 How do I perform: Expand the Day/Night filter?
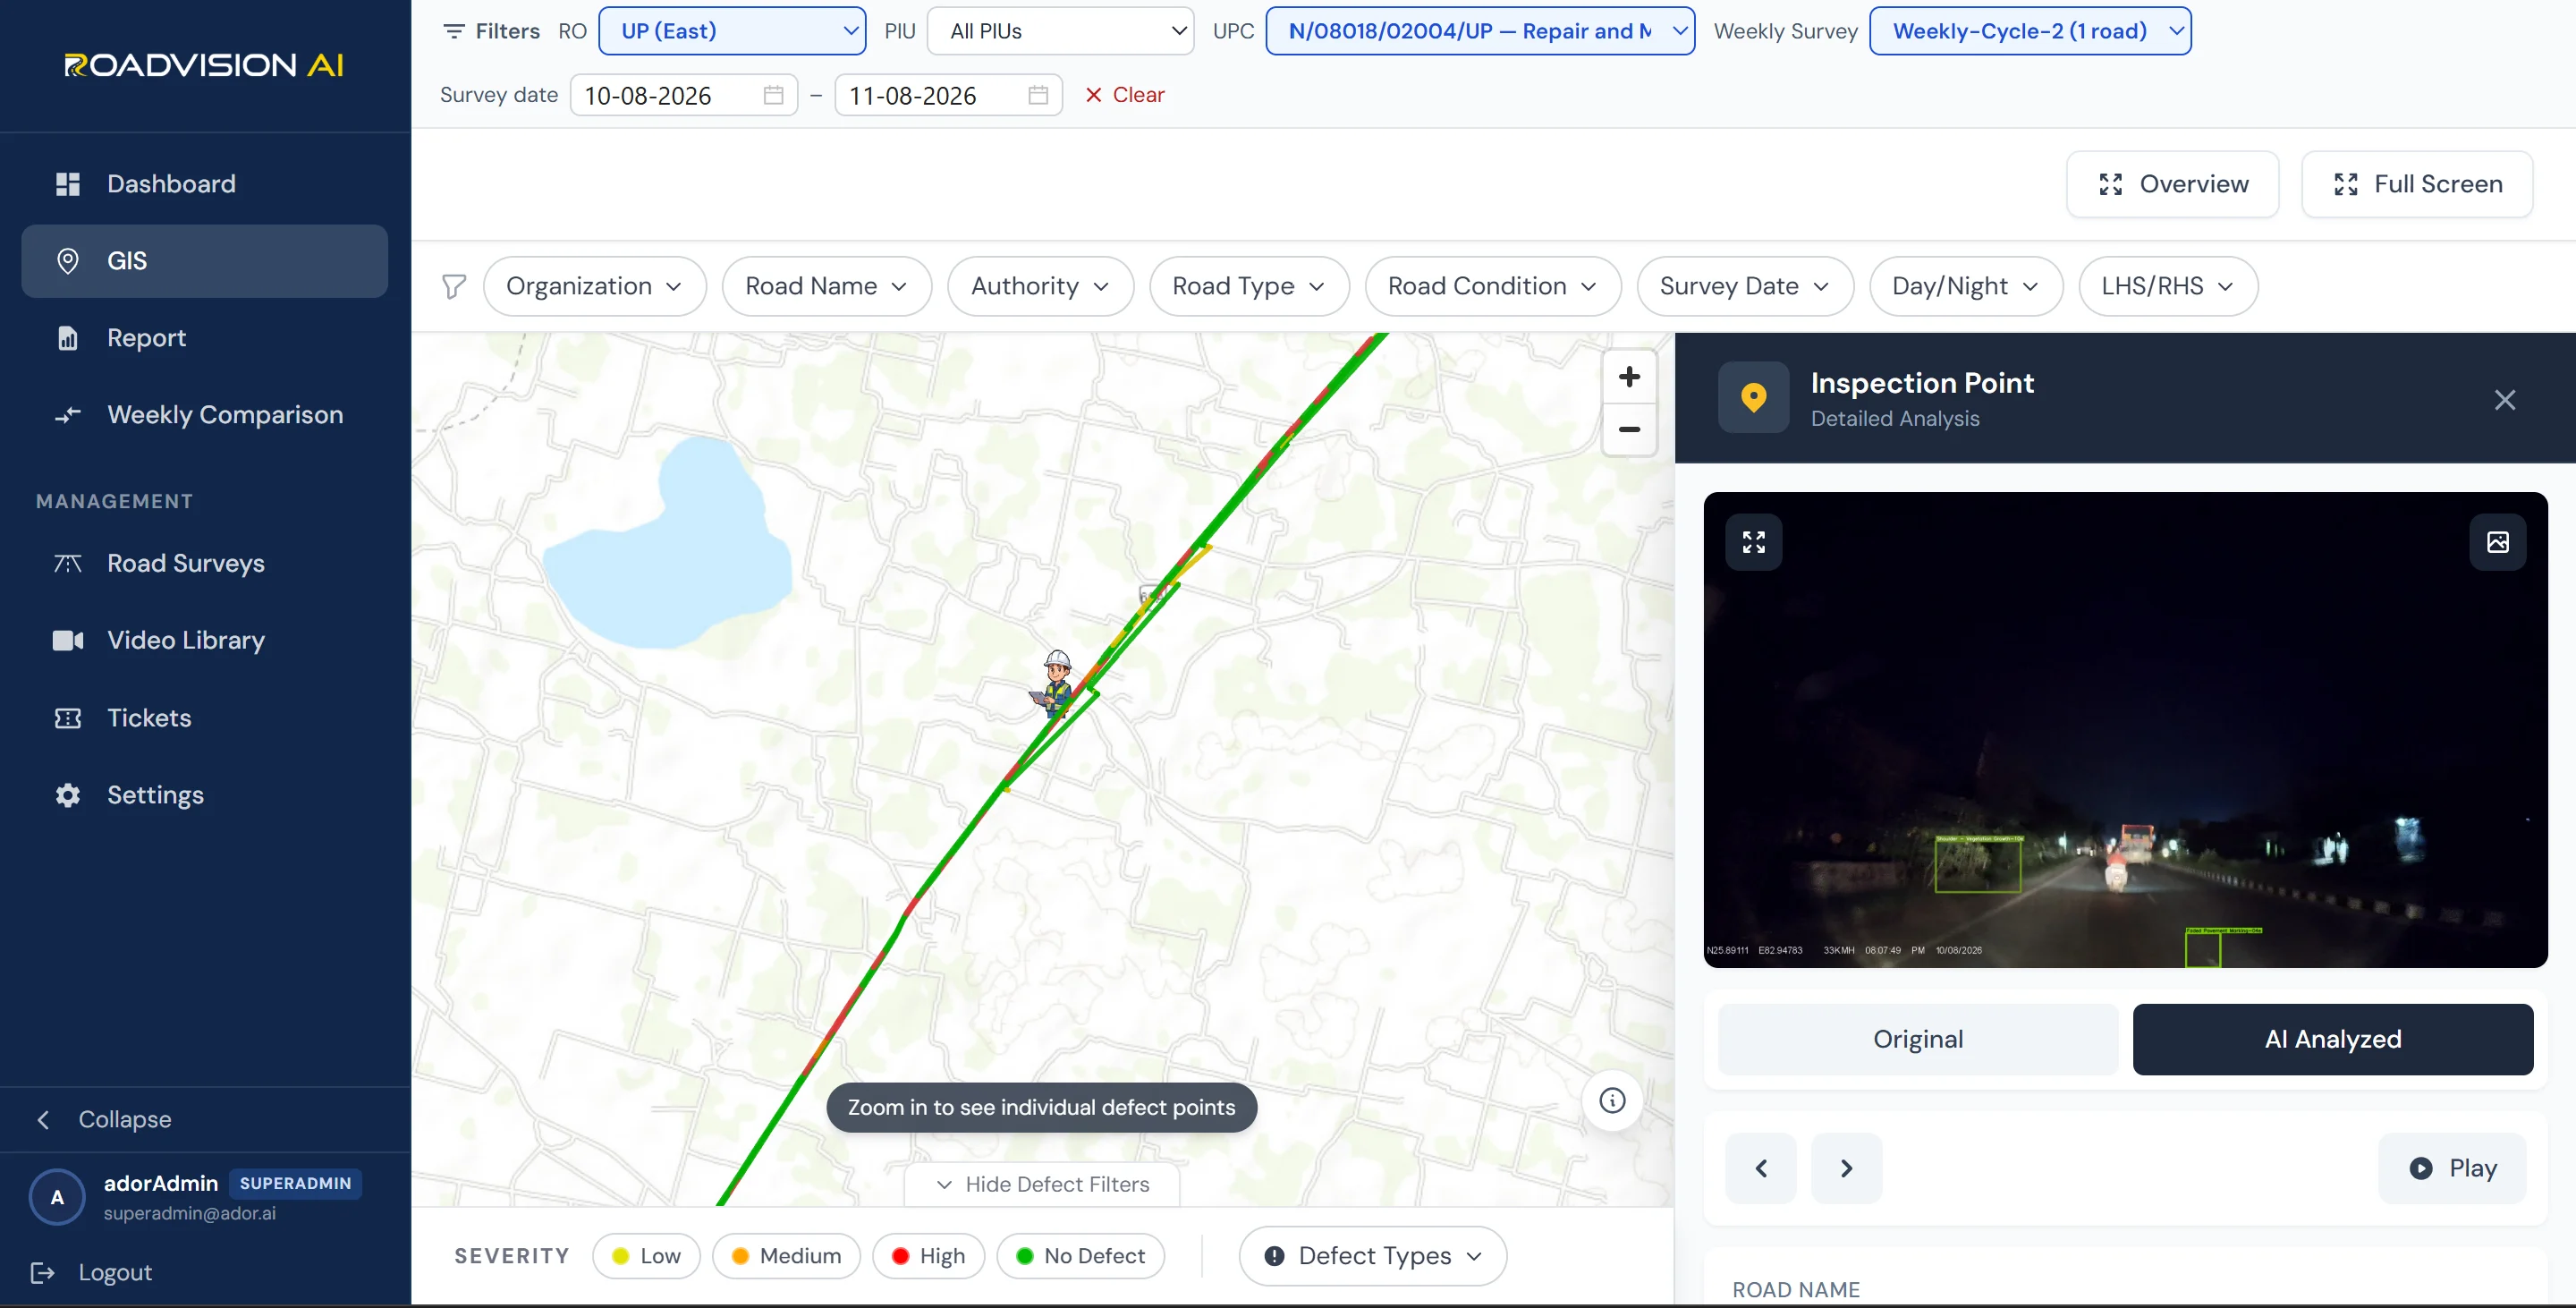click(x=1965, y=287)
